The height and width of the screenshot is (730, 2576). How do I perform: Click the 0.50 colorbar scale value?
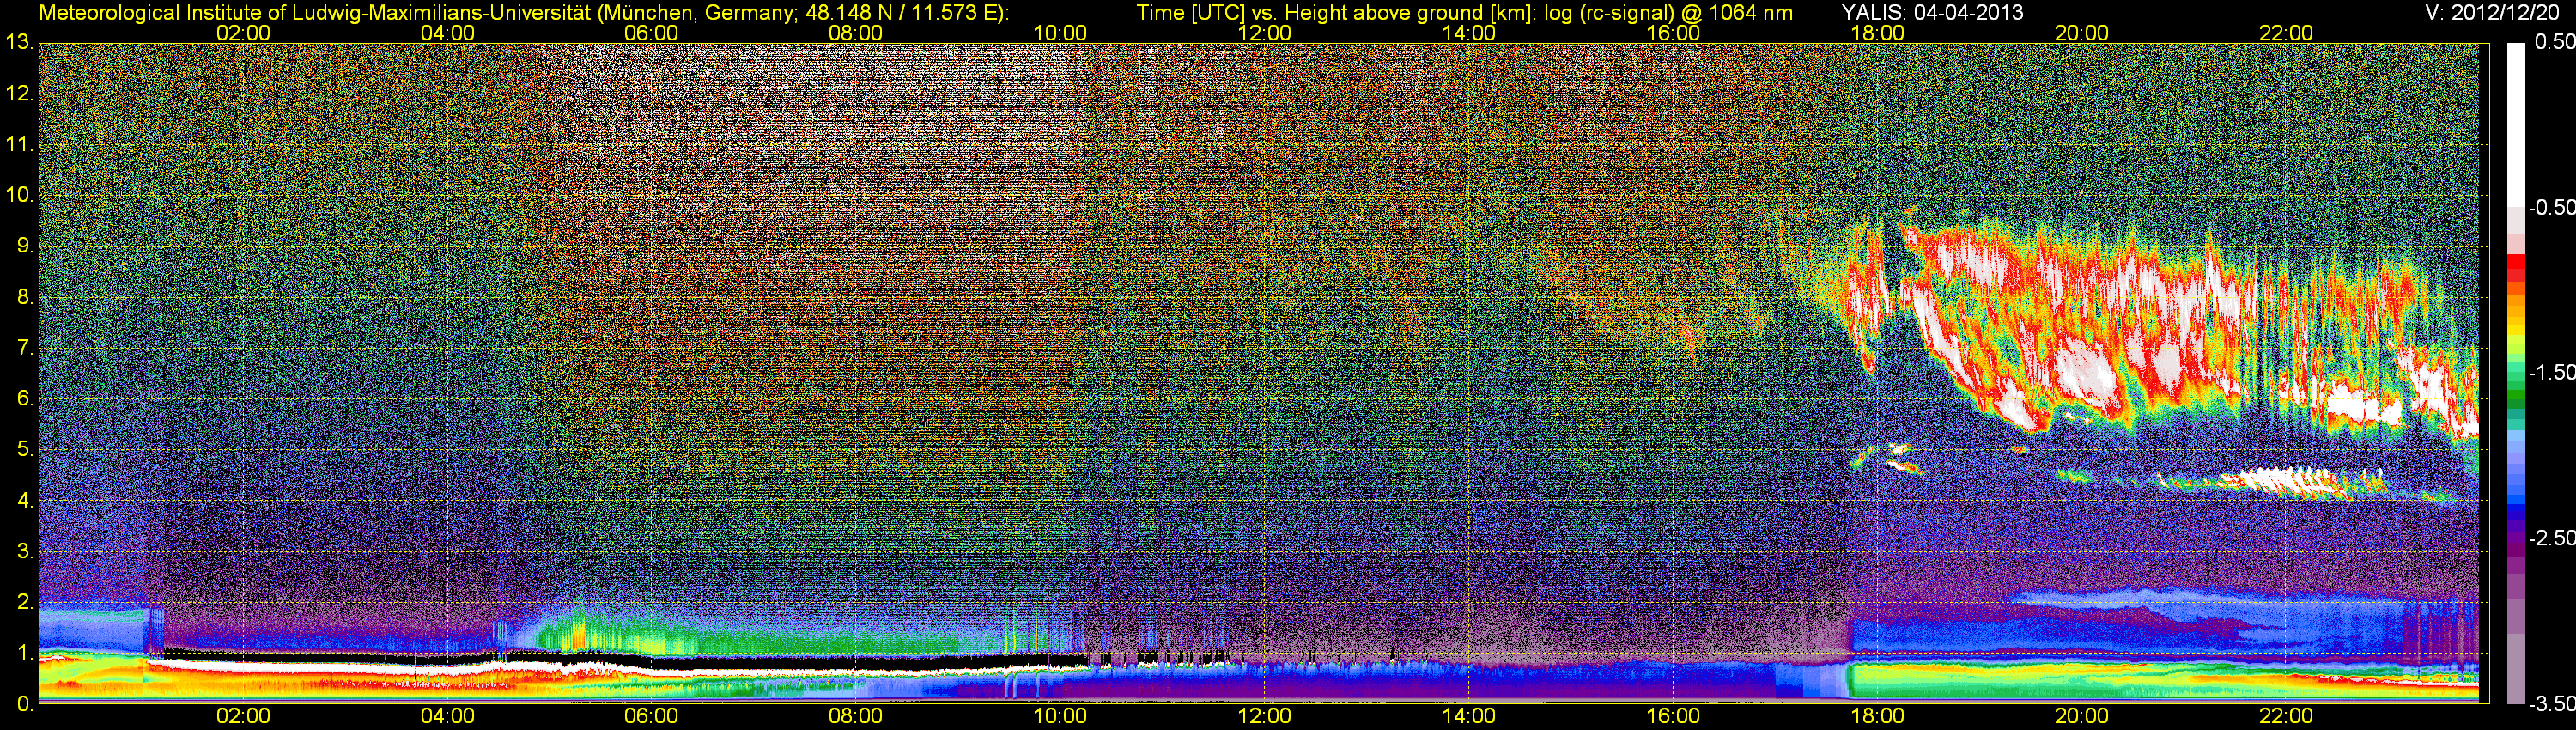[2554, 42]
